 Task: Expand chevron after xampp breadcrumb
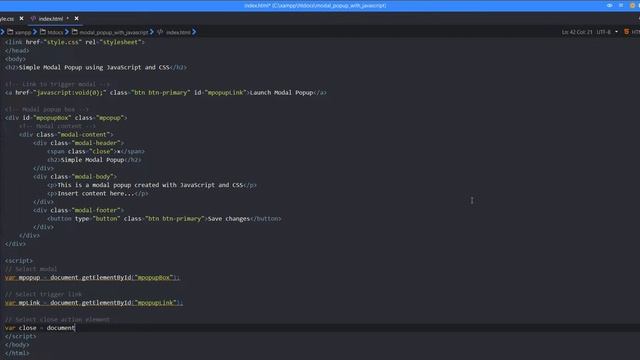pyautogui.click(x=35, y=32)
